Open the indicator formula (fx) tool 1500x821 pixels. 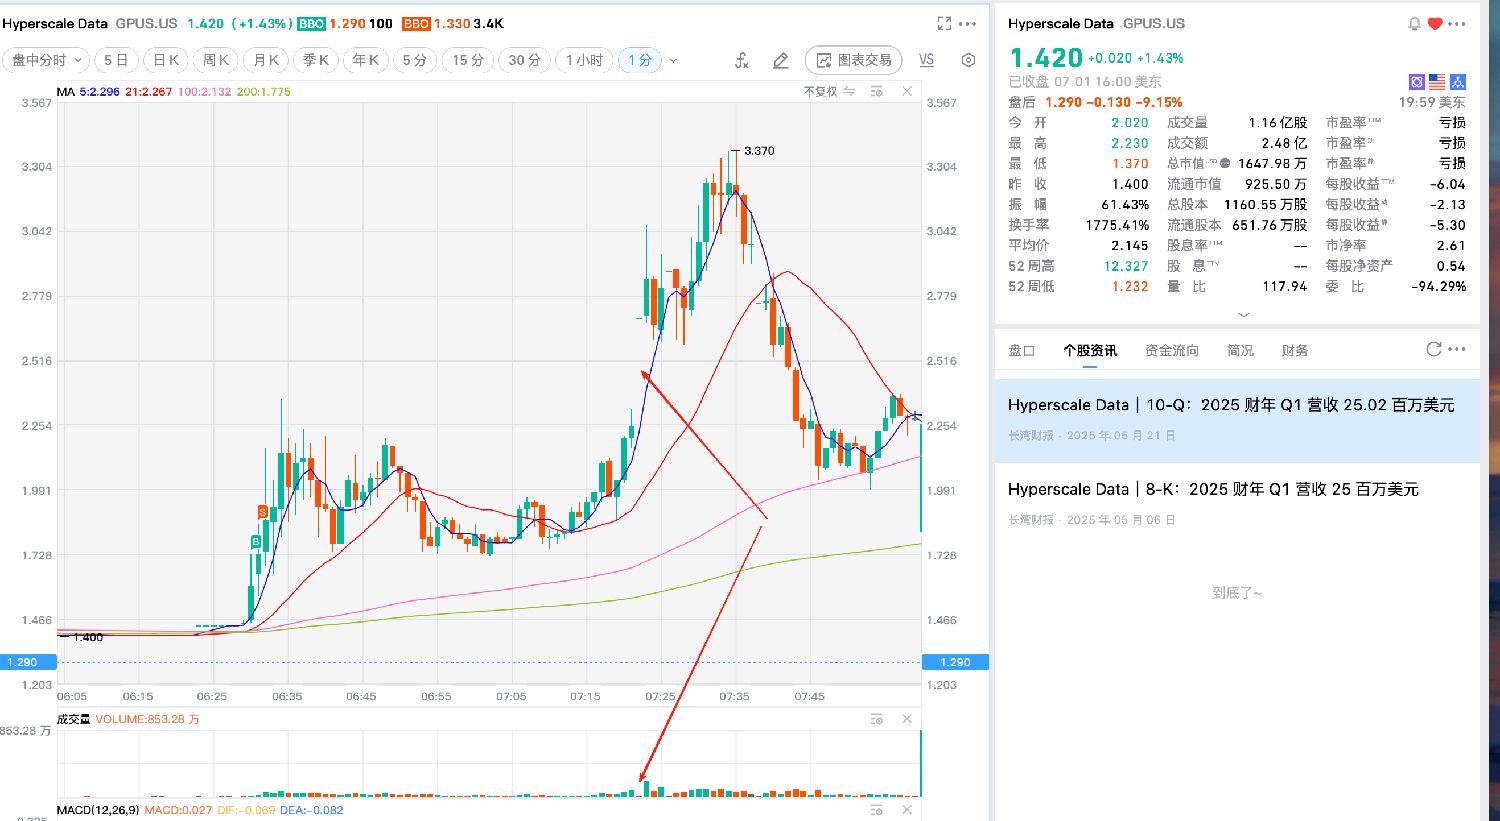click(741, 60)
